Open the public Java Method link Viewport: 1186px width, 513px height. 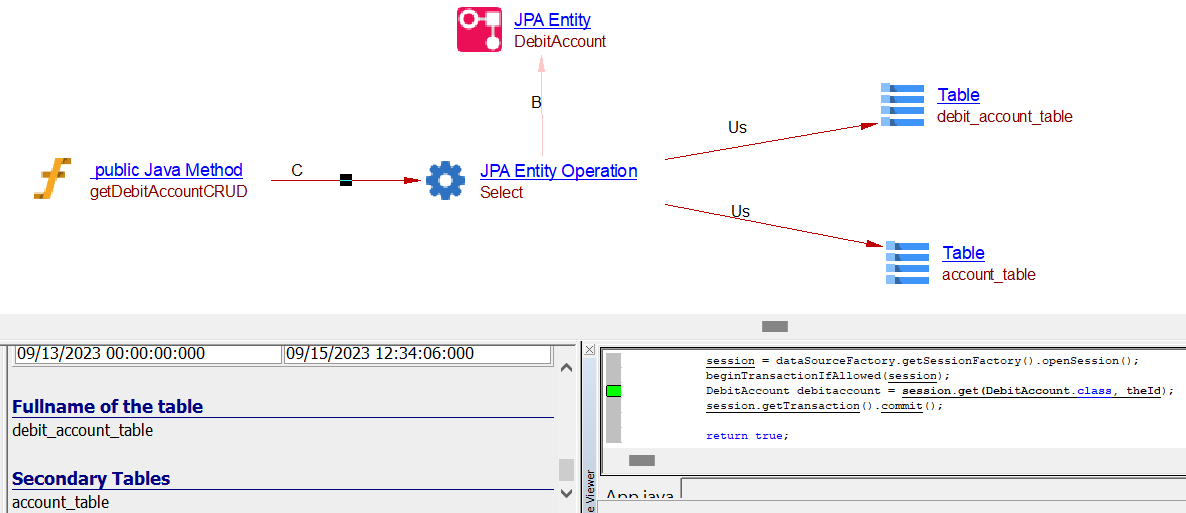click(x=168, y=170)
